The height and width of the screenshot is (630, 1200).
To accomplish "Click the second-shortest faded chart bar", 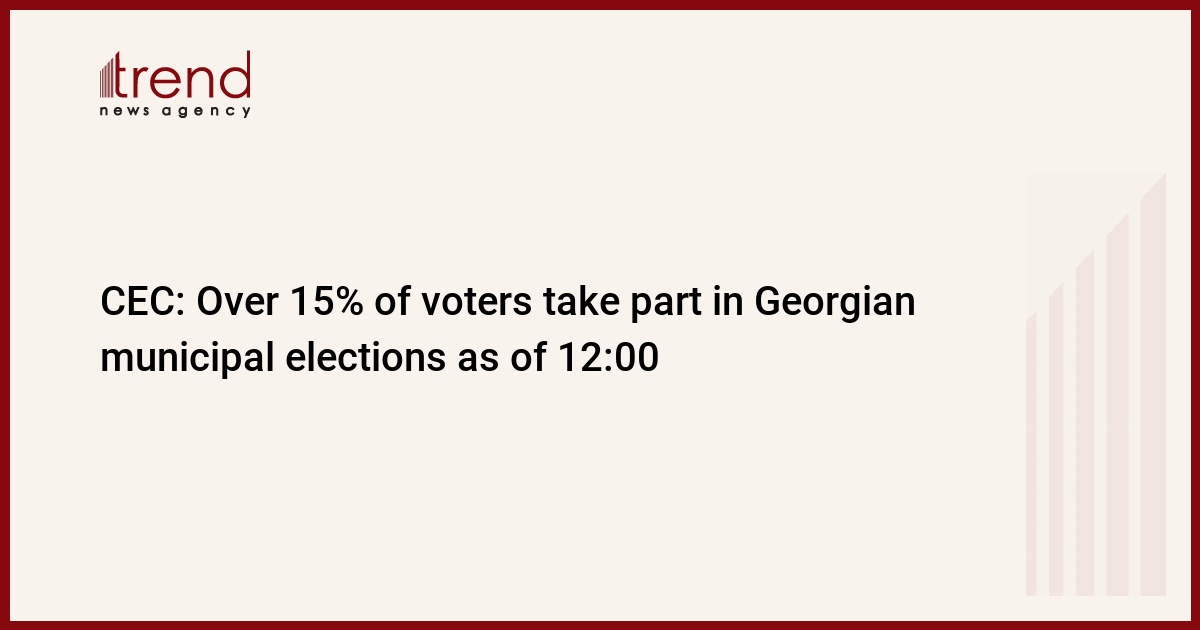I will (x=1056, y=440).
